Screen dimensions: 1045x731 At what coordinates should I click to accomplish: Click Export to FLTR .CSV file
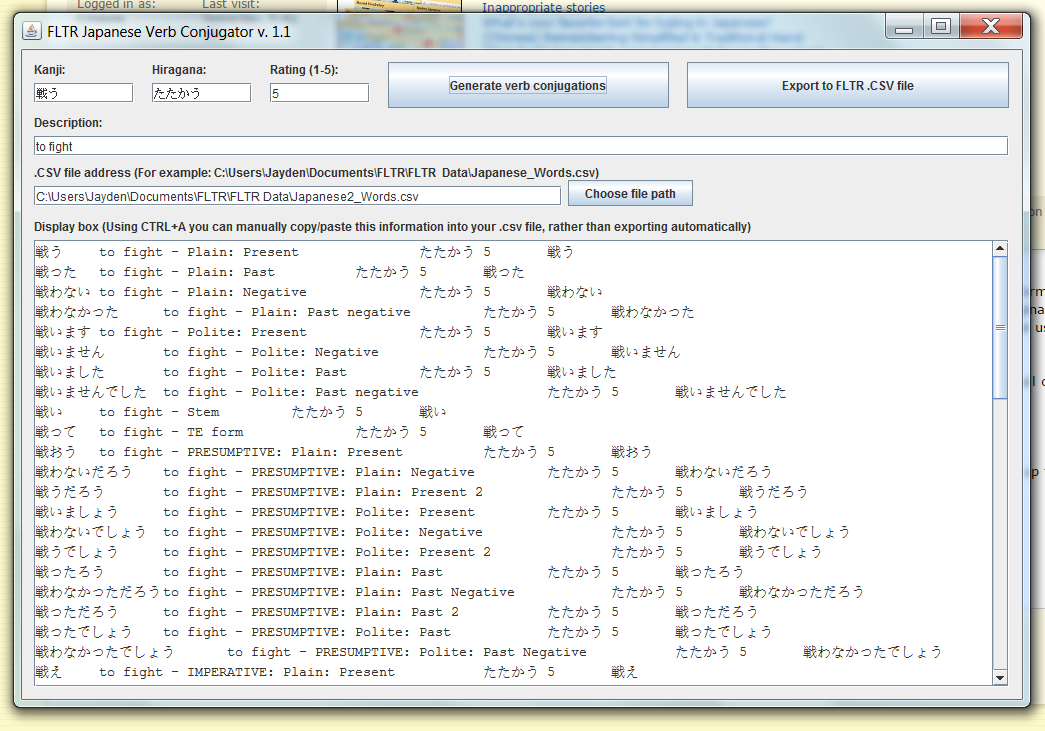click(847, 85)
